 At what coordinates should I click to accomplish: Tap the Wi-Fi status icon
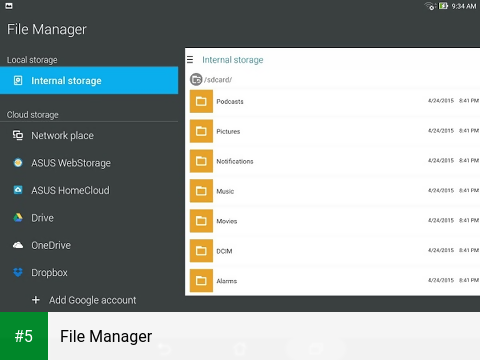click(430, 6)
